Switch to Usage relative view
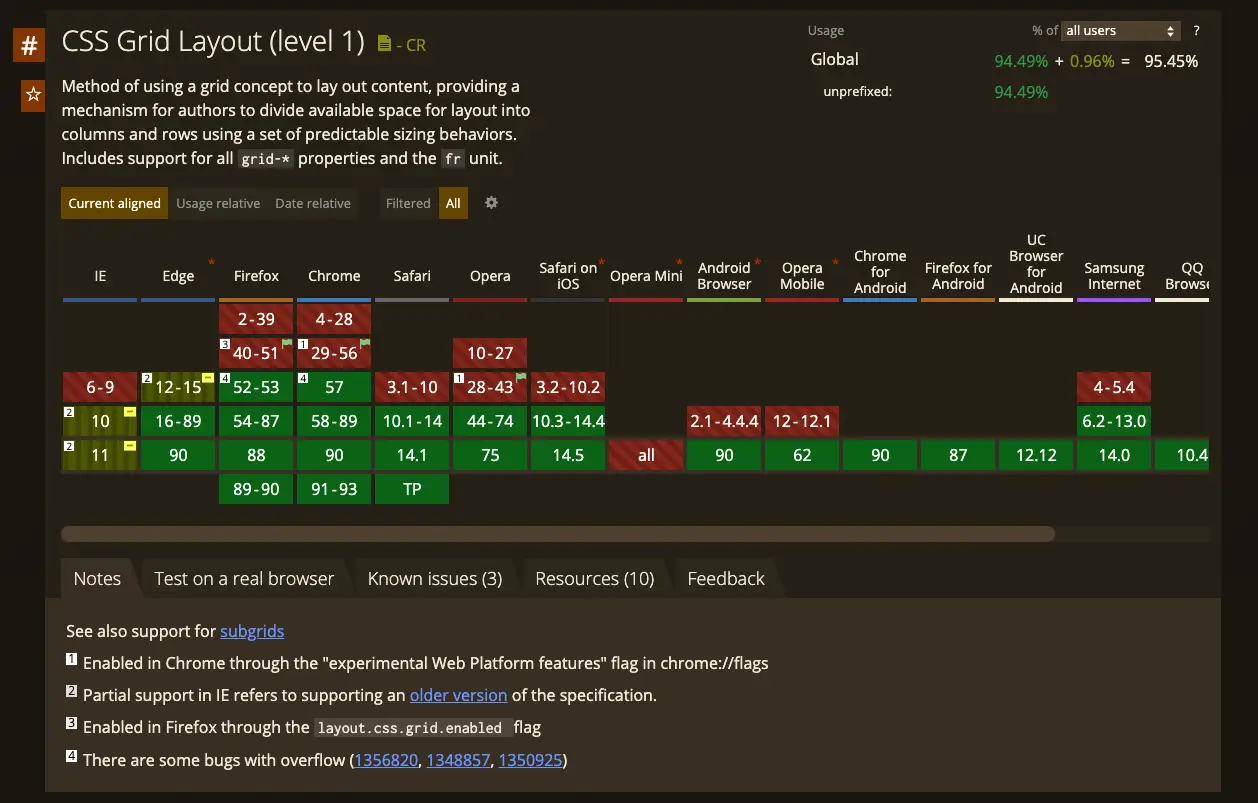The image size is (1258, 803). (218, 203)
